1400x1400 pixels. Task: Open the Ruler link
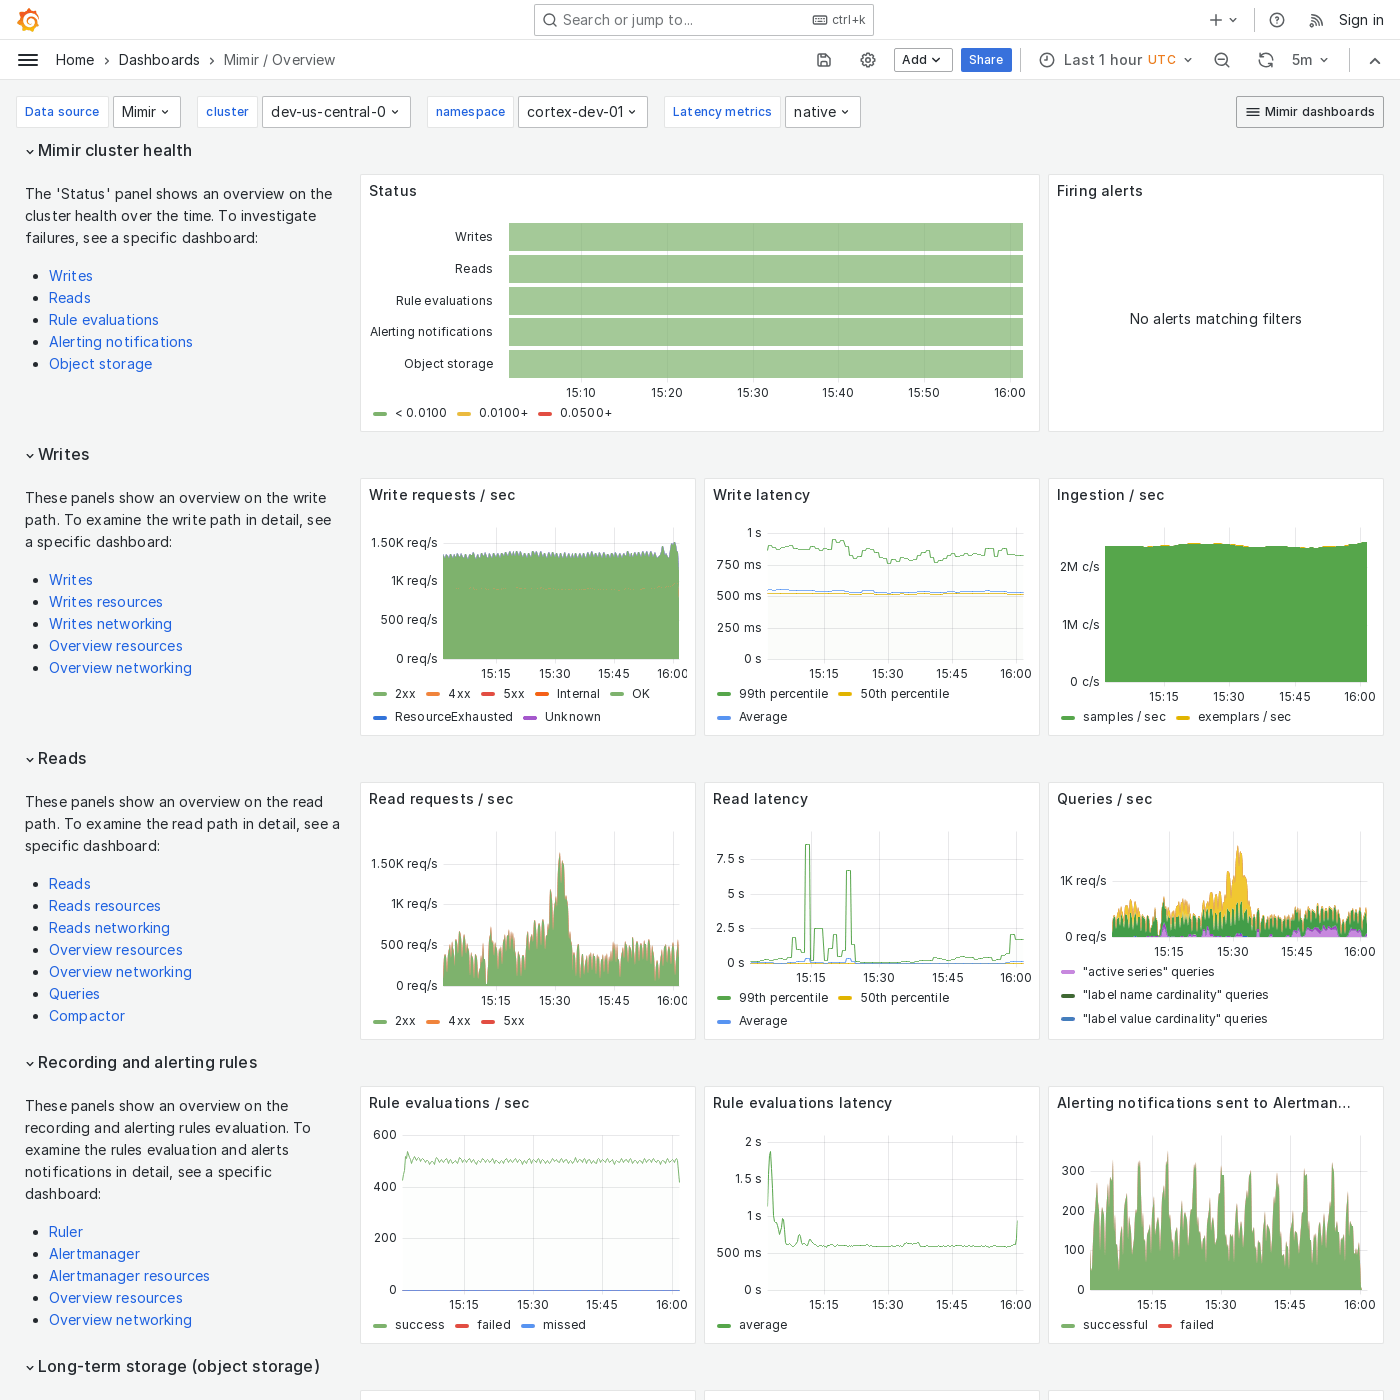(x=66, y=1232)
